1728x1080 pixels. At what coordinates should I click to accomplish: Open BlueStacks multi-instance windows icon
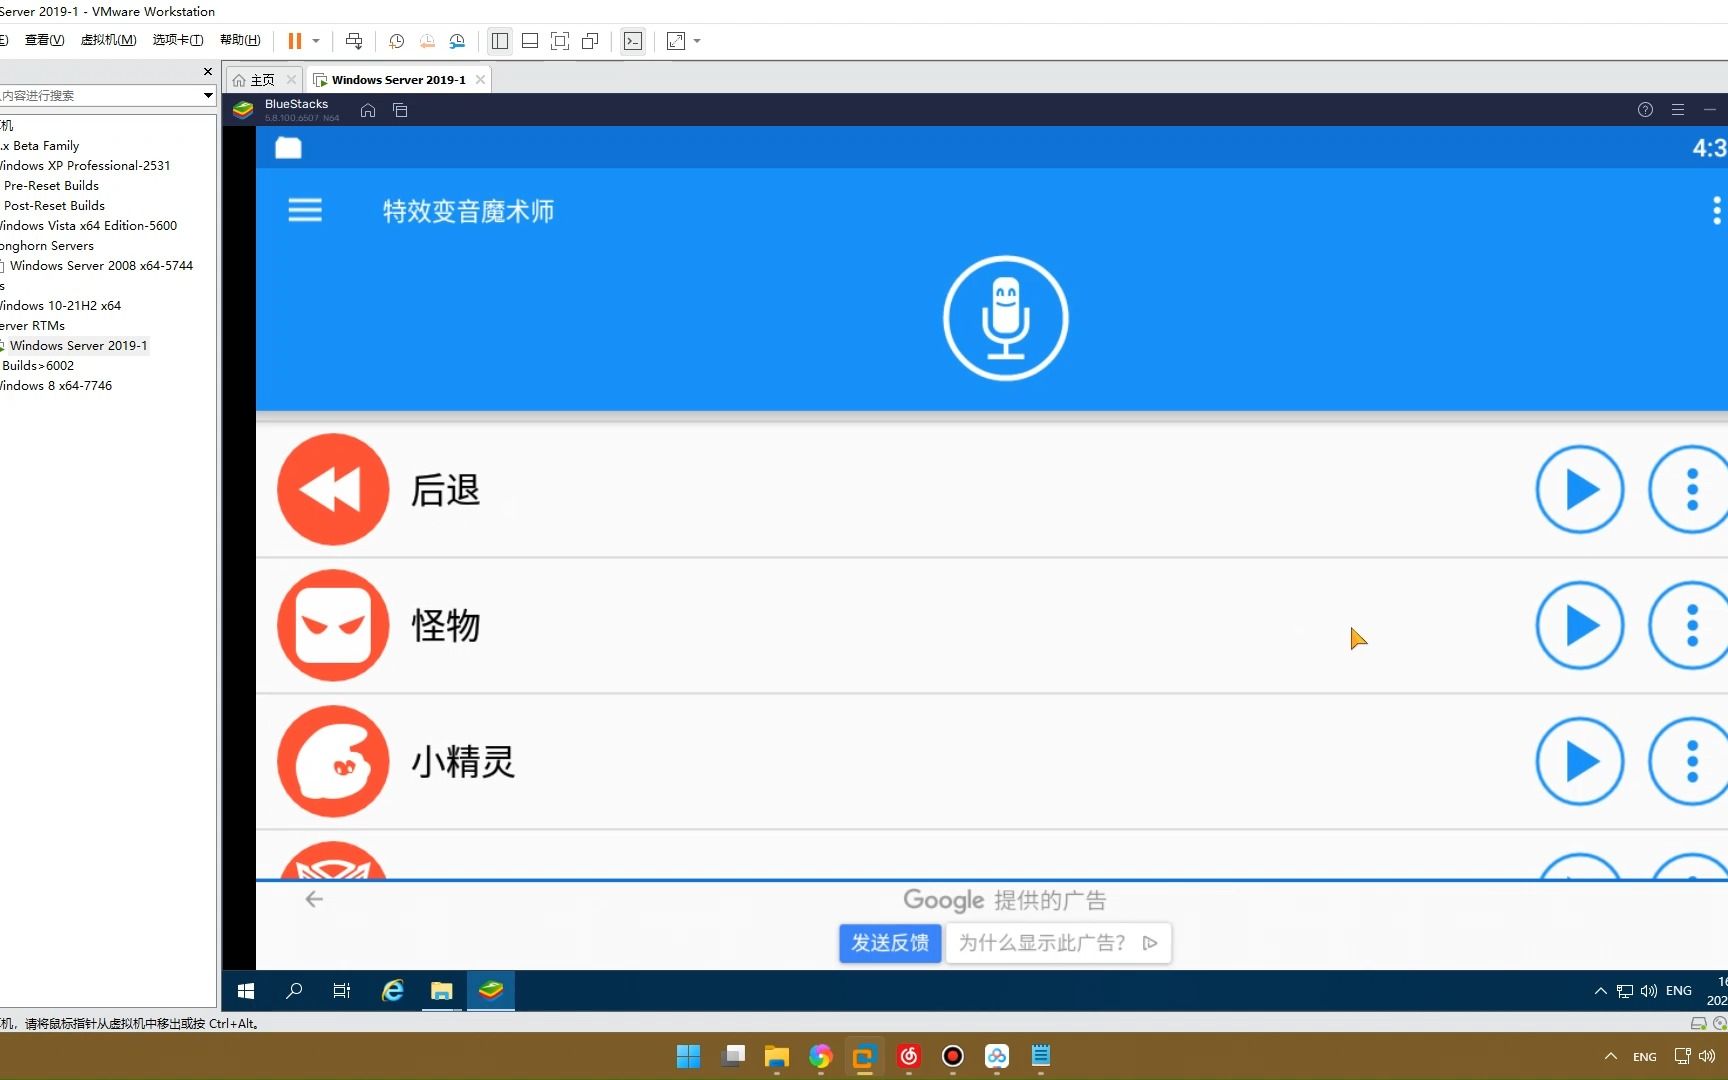click(400, 110)
